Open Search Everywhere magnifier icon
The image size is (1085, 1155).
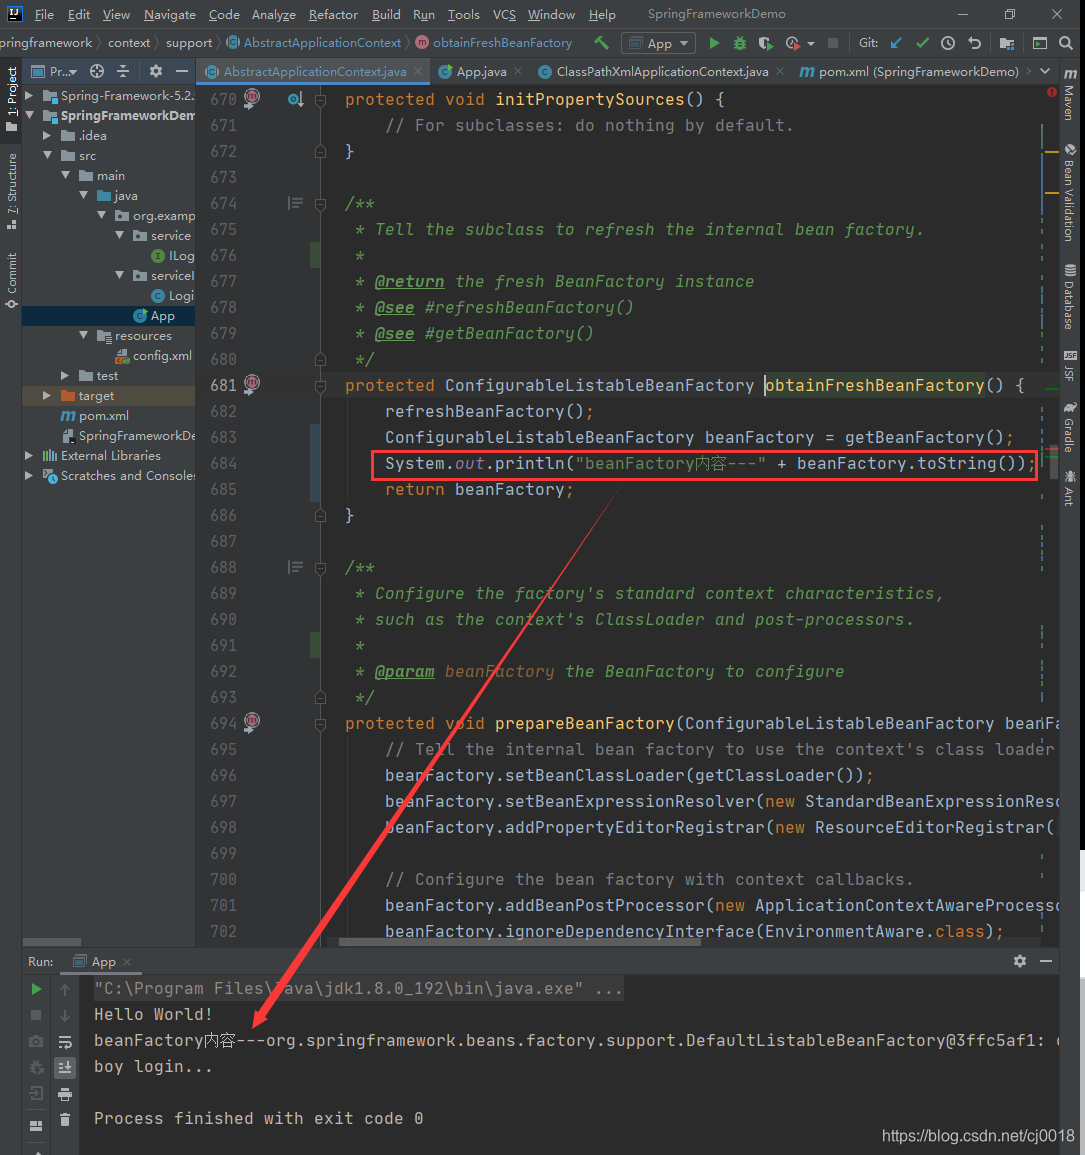tap(1066, 43)
